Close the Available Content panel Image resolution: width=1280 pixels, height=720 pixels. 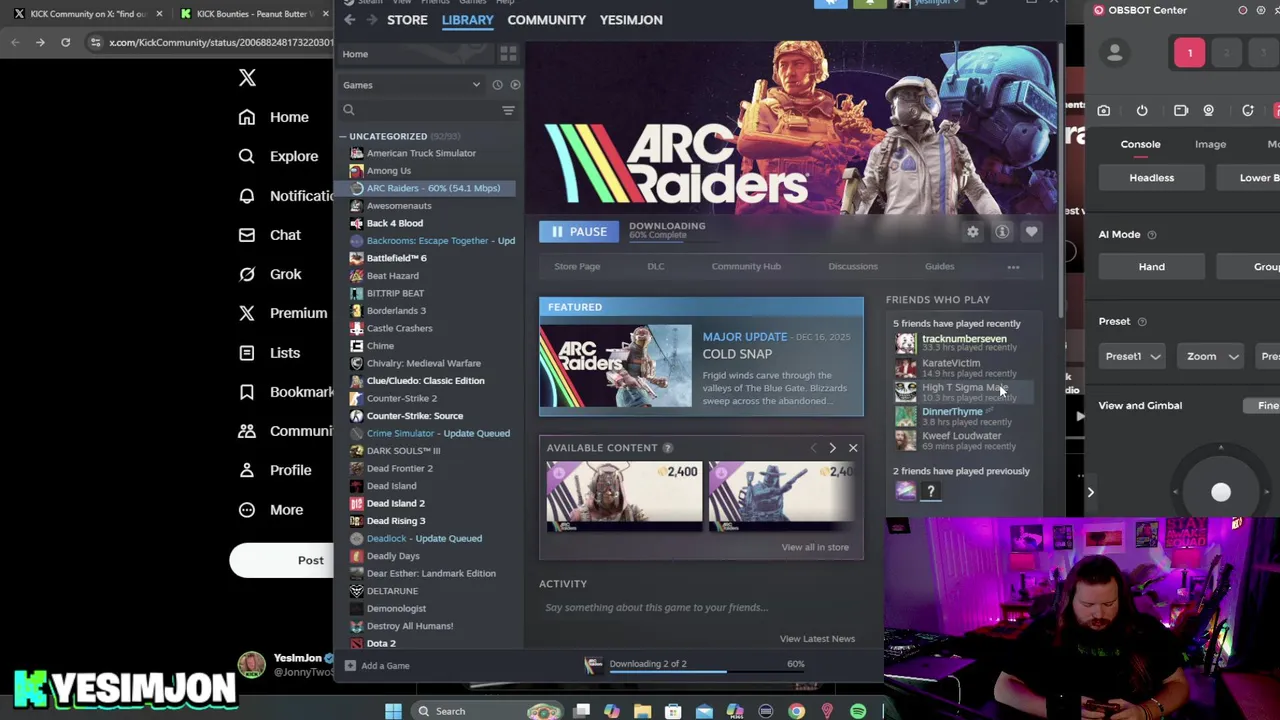point(853,448)
